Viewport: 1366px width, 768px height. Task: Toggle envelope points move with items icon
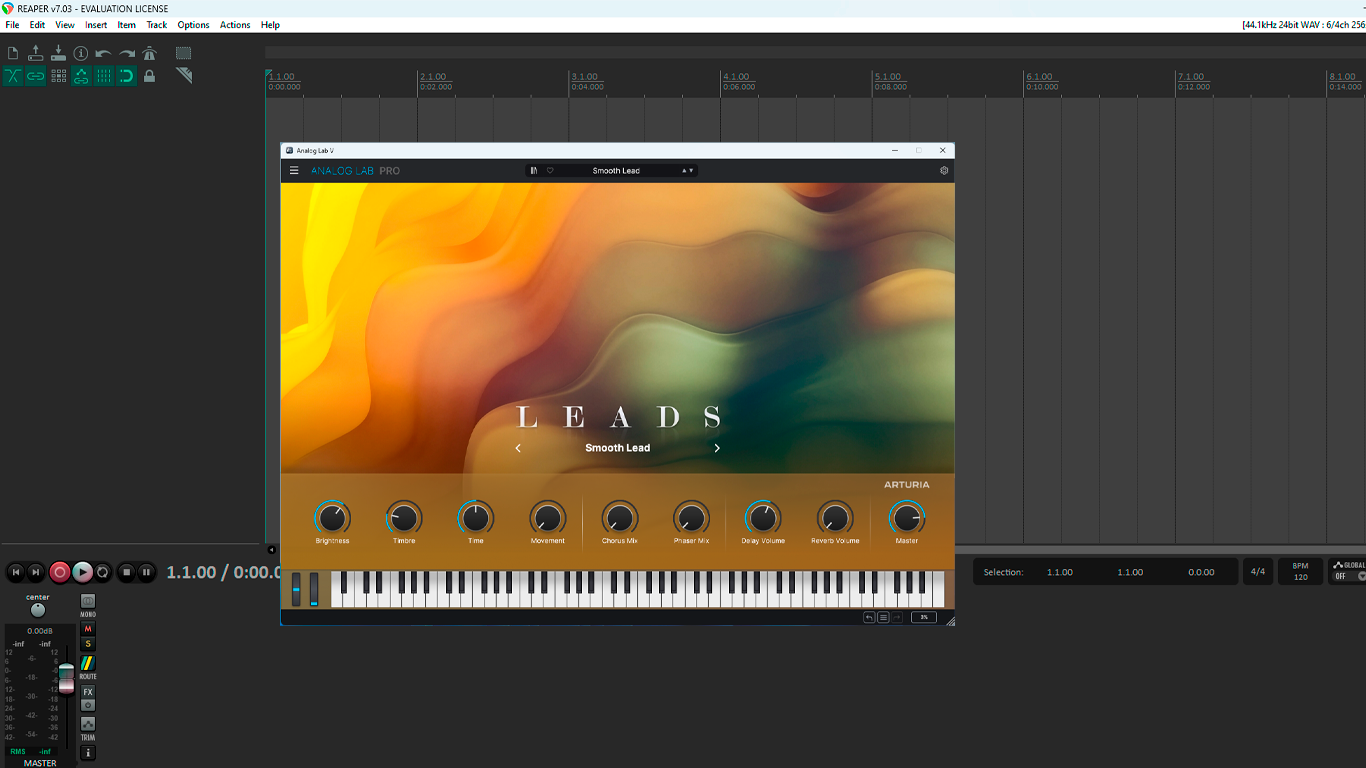pyautogui.click(x=81, y=76)
